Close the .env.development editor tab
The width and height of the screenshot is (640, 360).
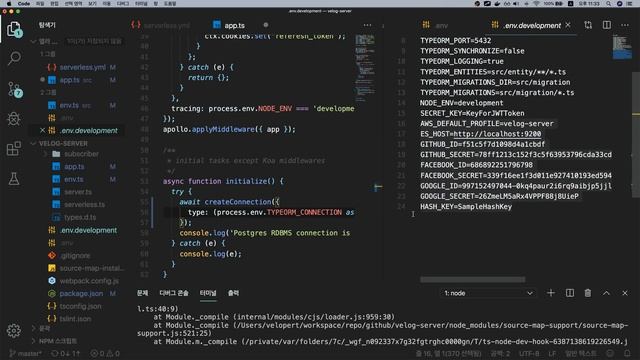pyautogui.click(x=568, y=25)
